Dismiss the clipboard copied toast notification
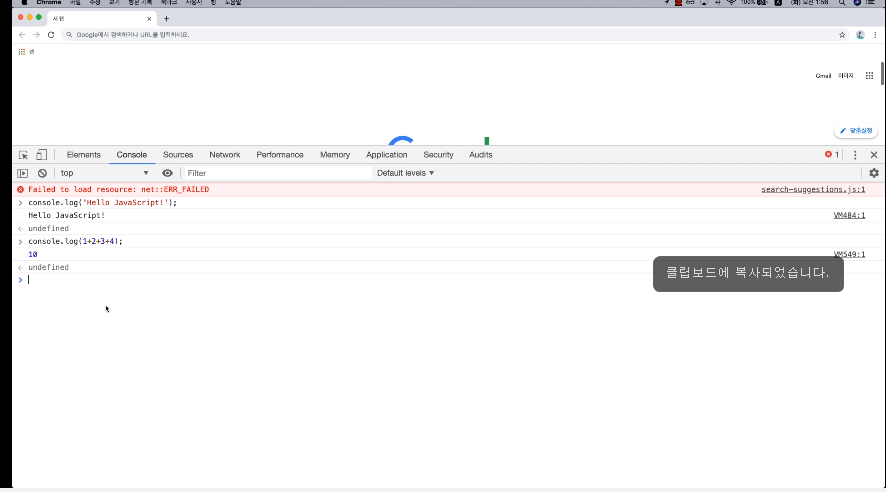The width and height of the screenshot is (886, 492). point(748,274)
